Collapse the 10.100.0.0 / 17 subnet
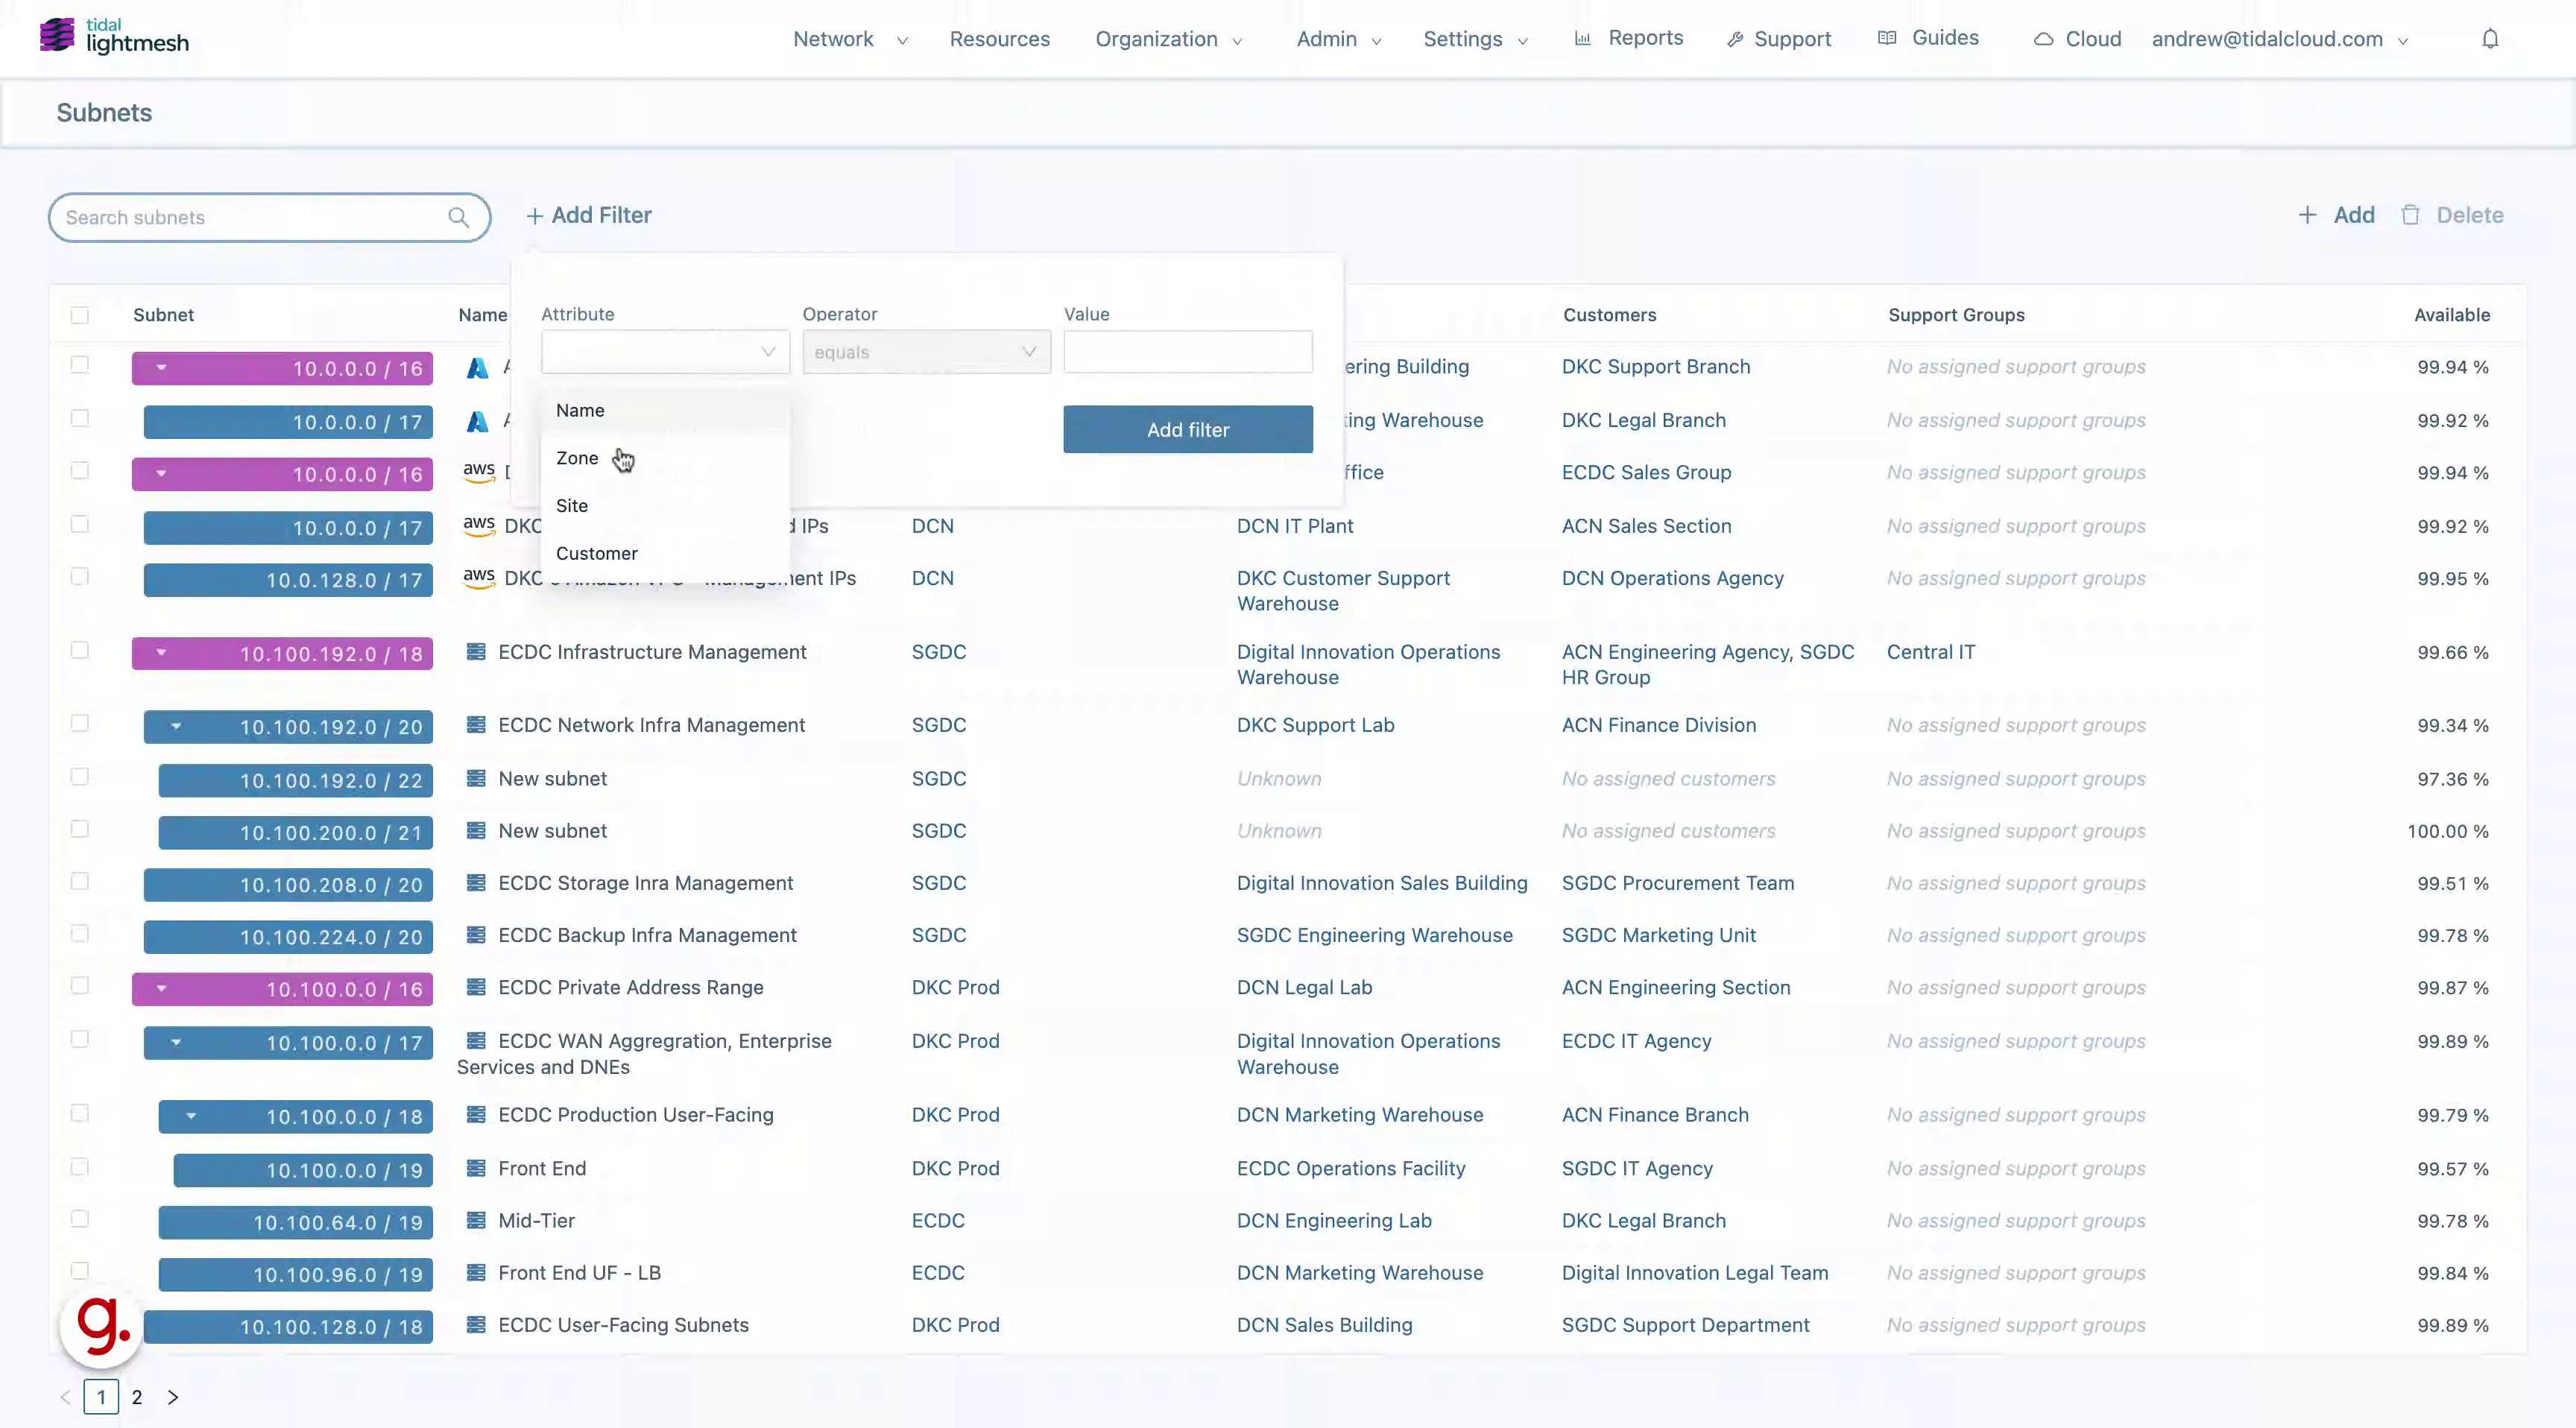2576x1428 pixels. pyautogui.click(x=176, y=1042)
